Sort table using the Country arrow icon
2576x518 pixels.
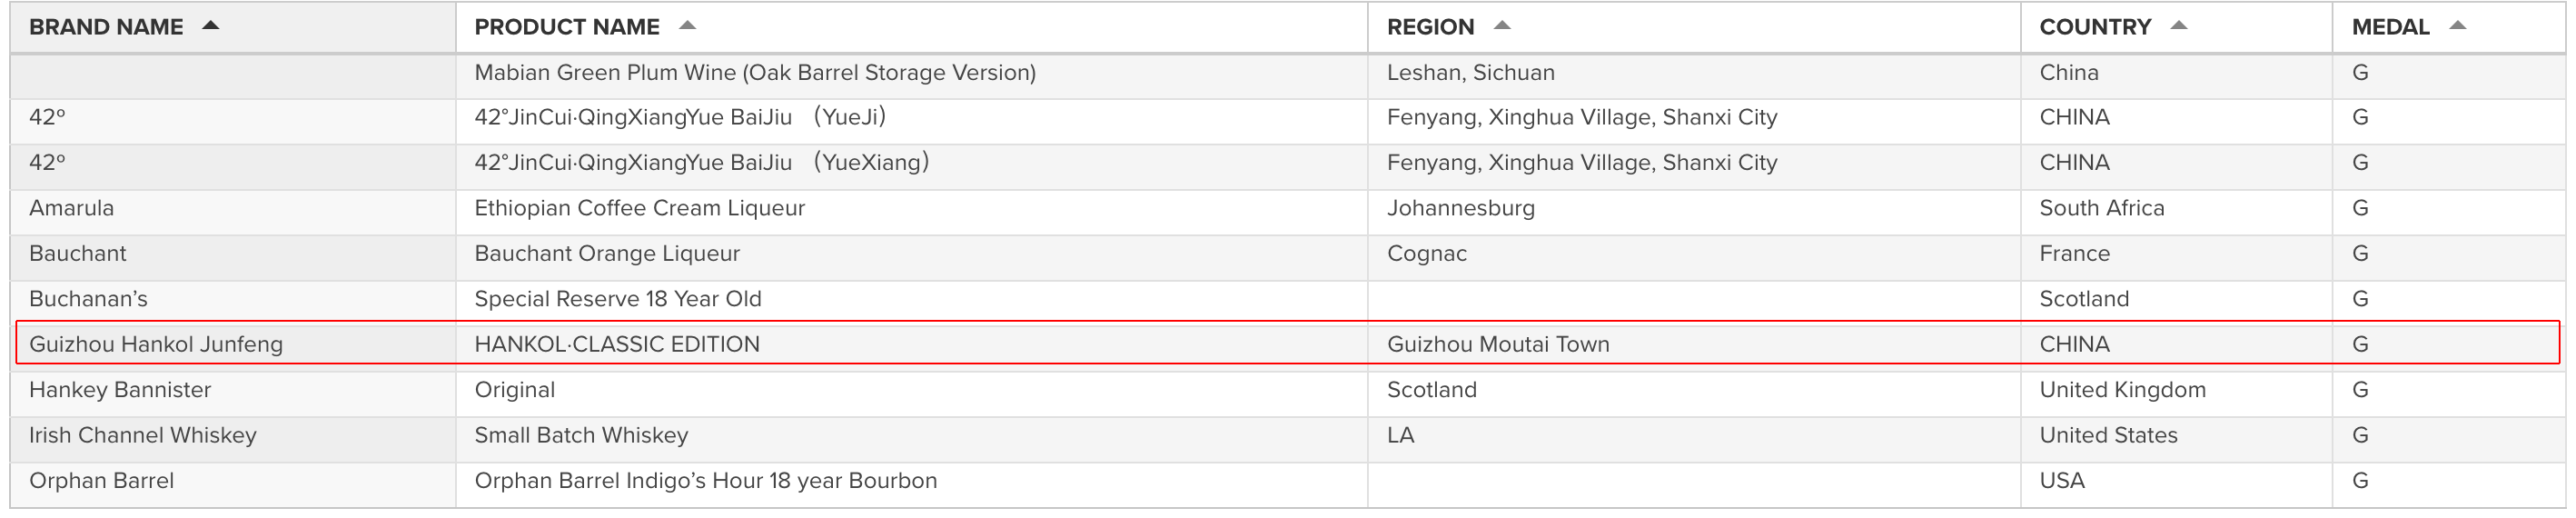(x=2179, y=26)
